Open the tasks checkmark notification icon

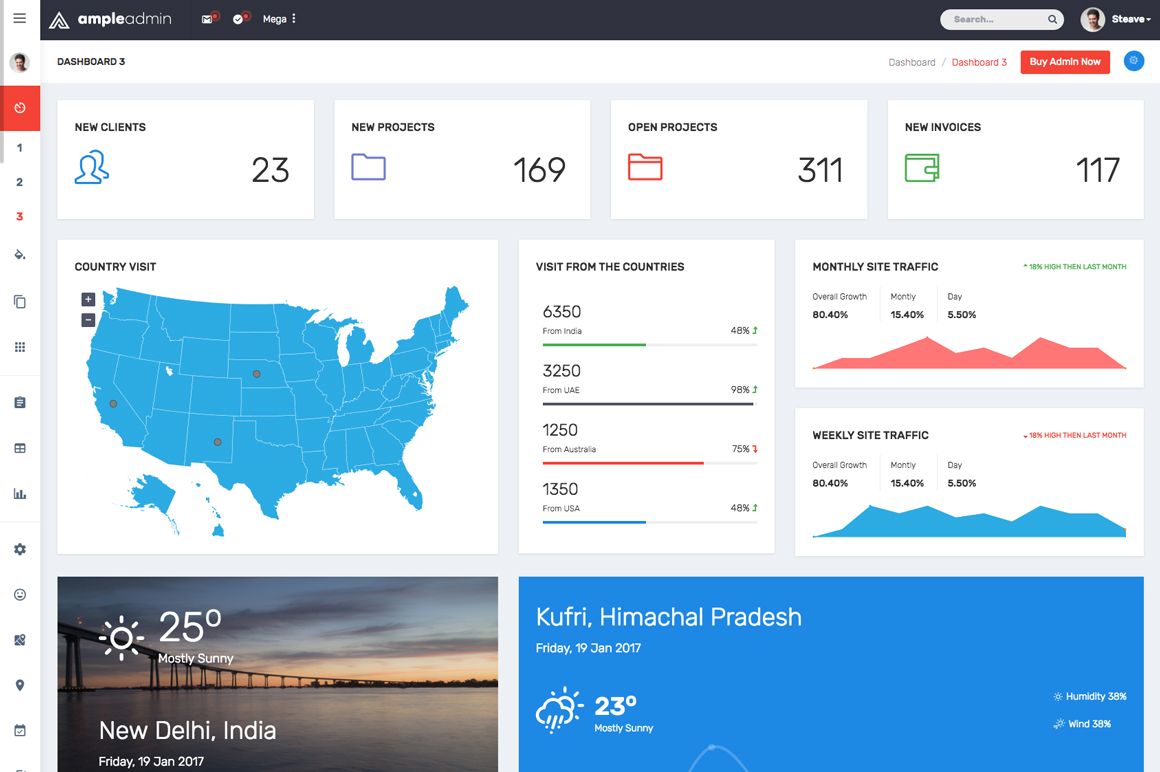(240, 18)
